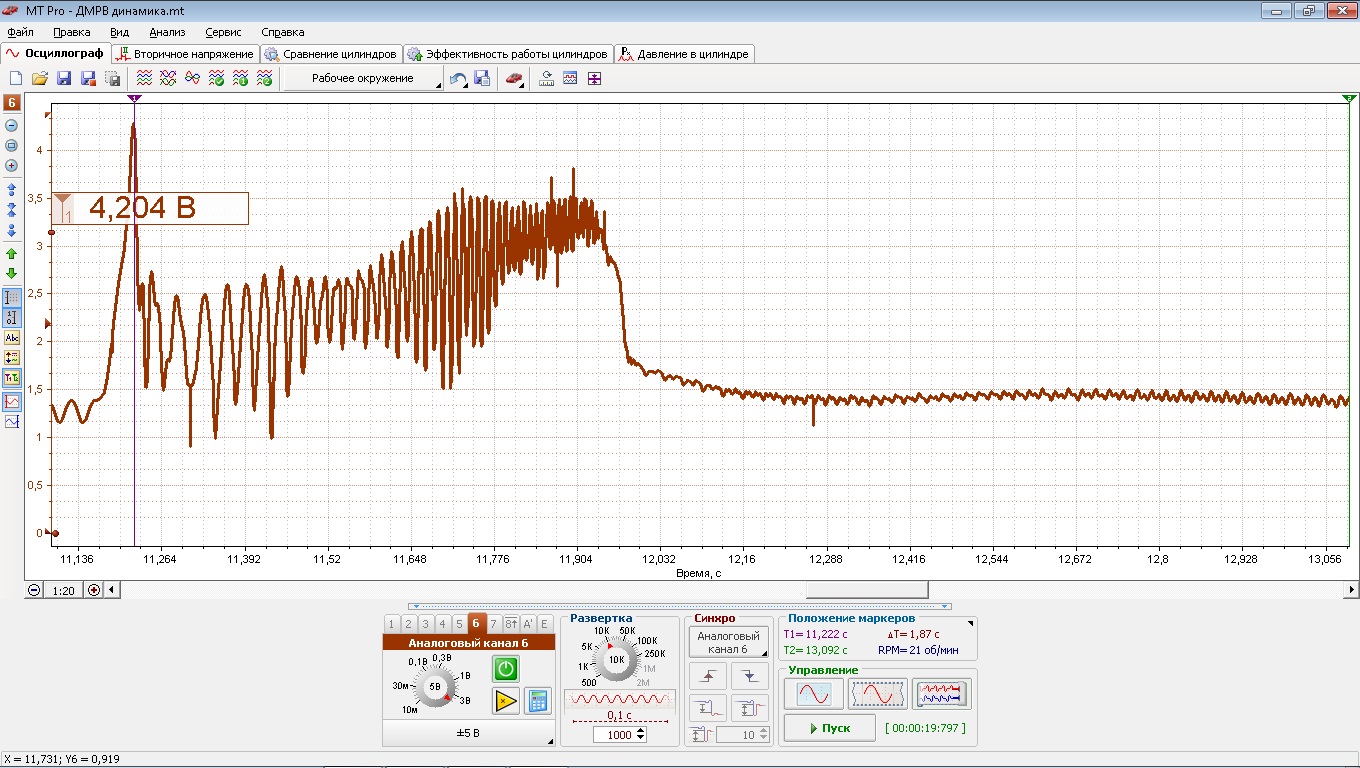1360x768 pixels.
Task: Open the red car vehicle selection icon
Action: click(x=514, y=78)
